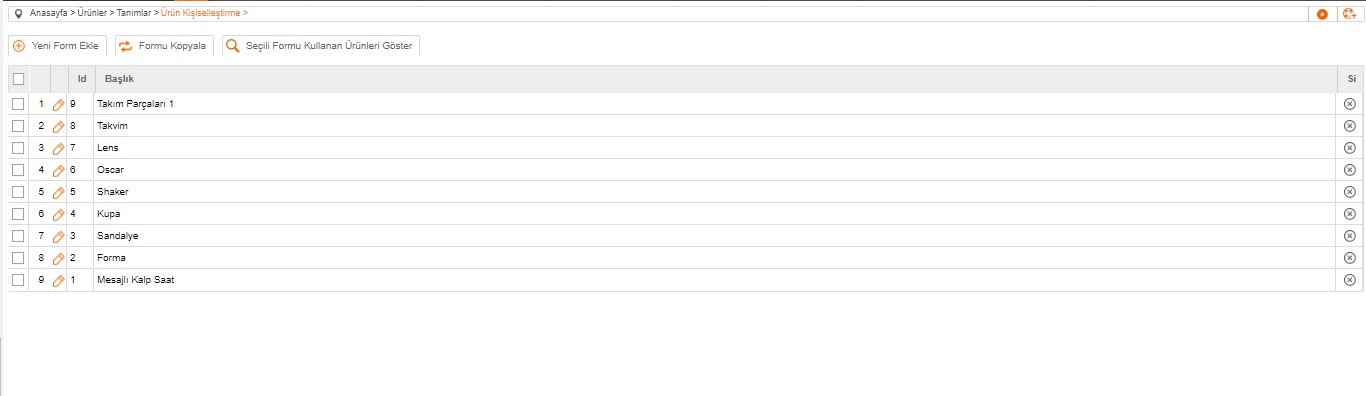Click the location pin icon in breadcrumb
Image resolution: width=1366 pixels, height=396 pixels.
click(x=17, y=13)
